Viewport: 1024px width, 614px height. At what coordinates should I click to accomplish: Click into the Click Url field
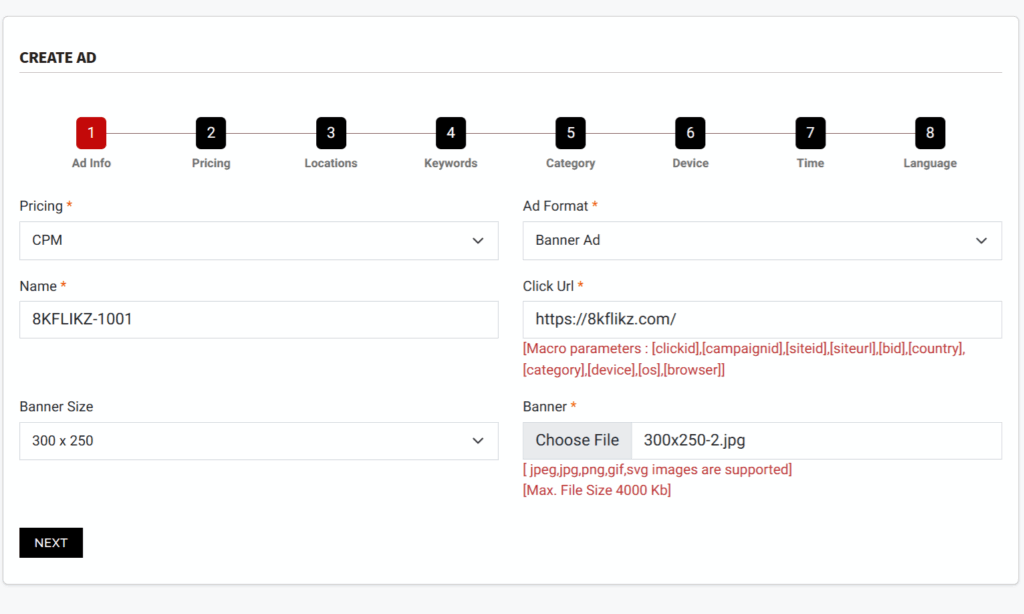tap(762, 320)
